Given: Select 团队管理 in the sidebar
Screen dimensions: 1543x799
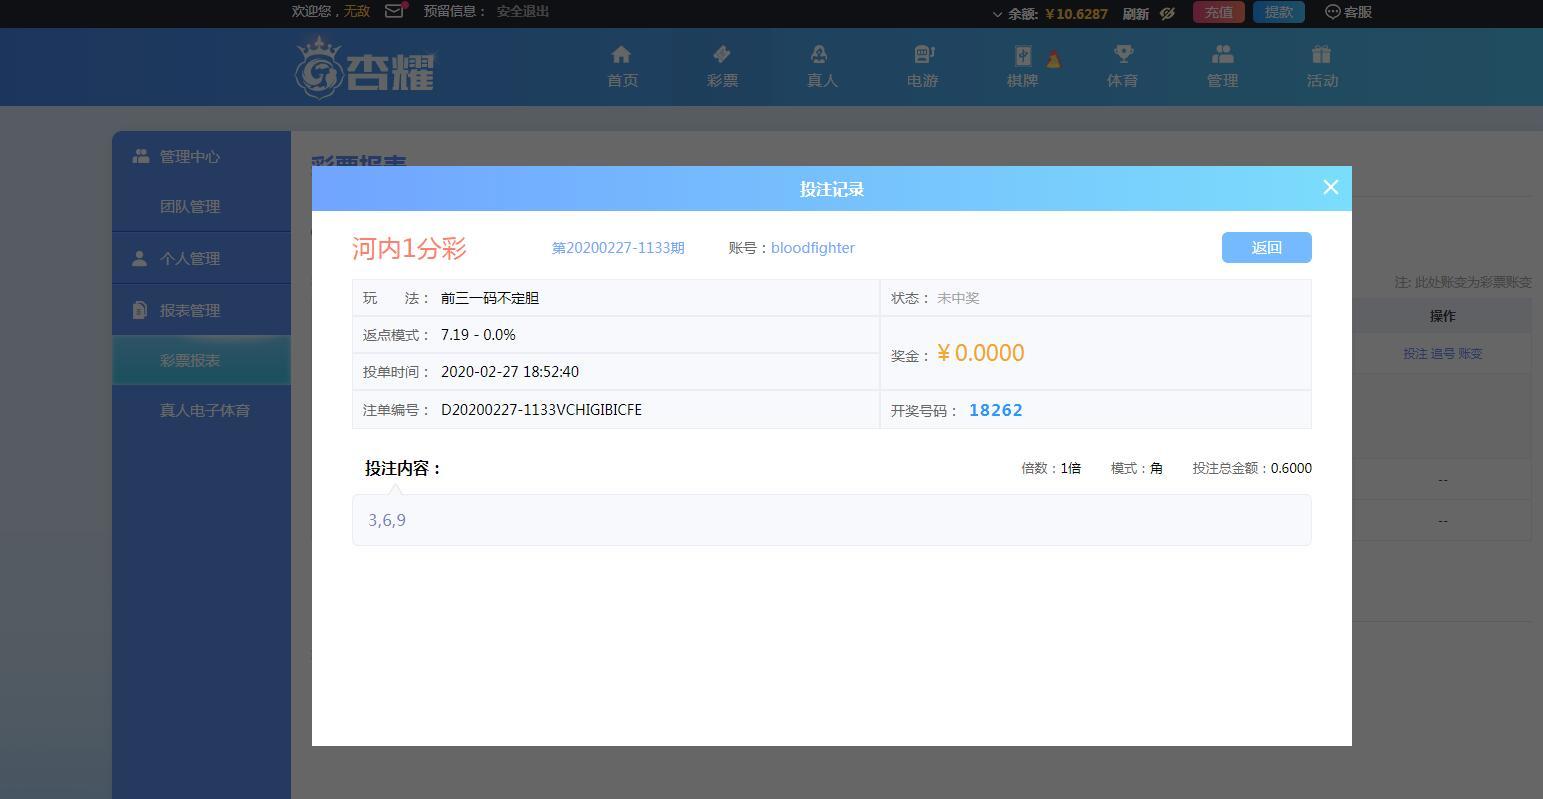Looking at the screenshot, I should 190,206.
